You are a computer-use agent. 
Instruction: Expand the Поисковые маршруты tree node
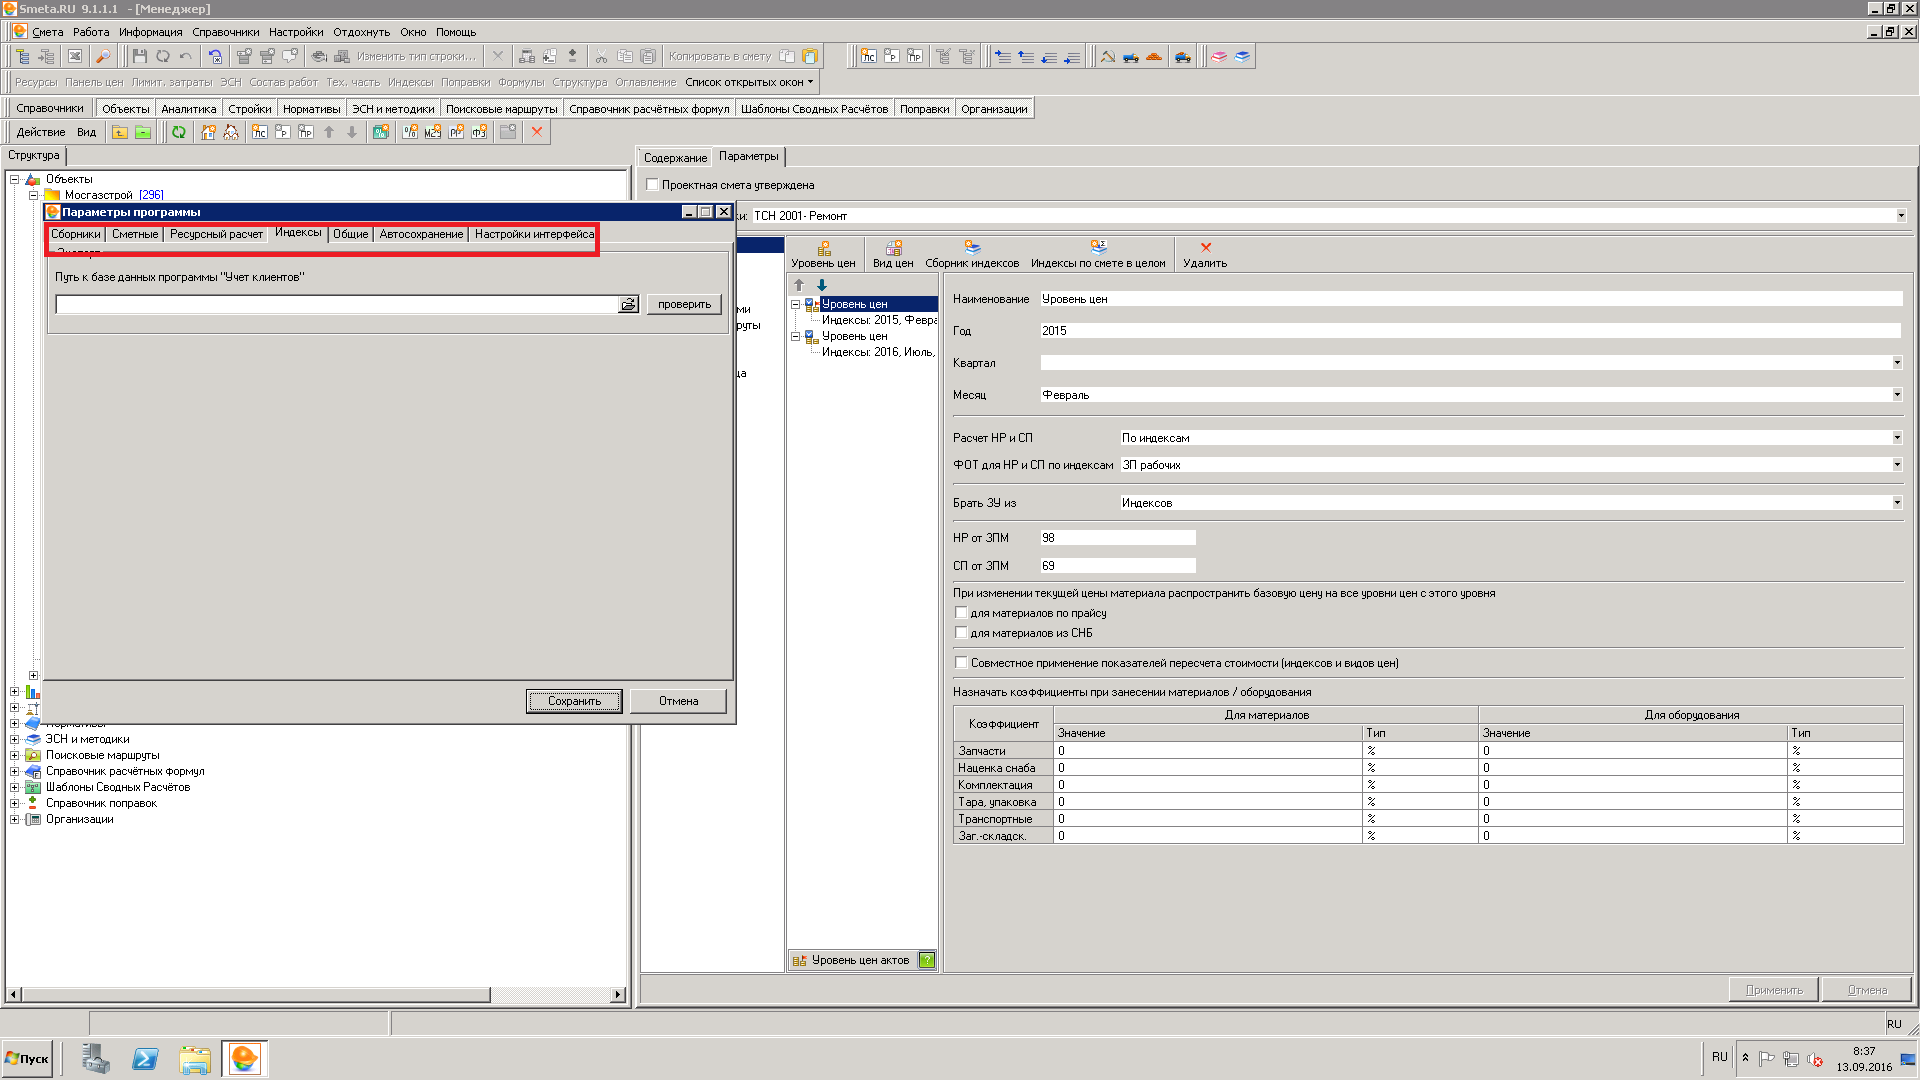[x=14, y=755]
